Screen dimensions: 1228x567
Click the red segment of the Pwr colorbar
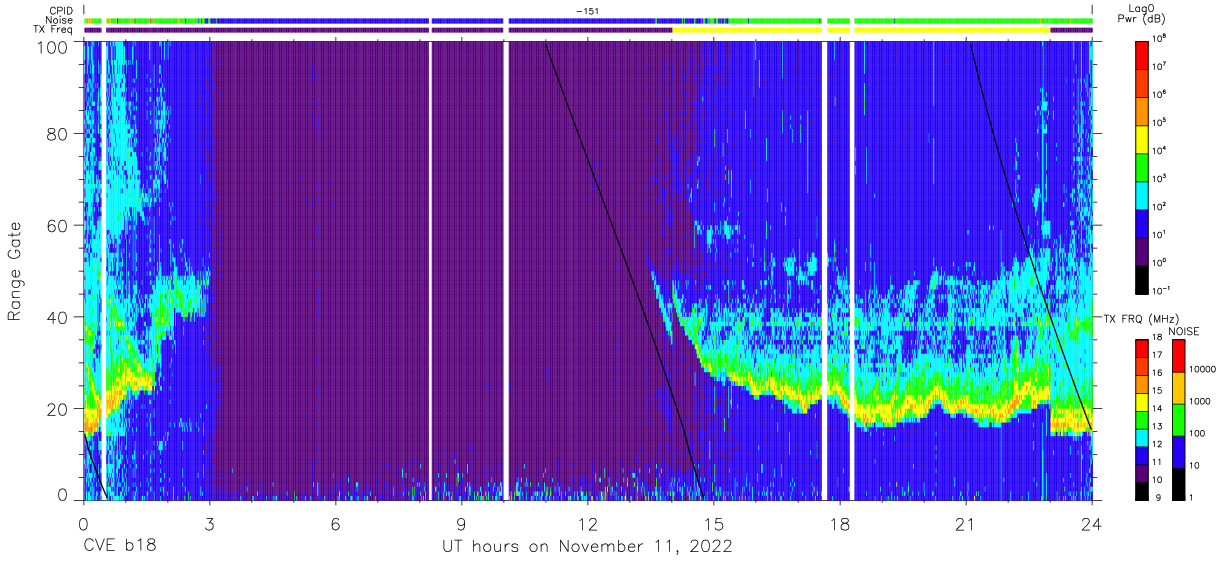point(1141,54)
